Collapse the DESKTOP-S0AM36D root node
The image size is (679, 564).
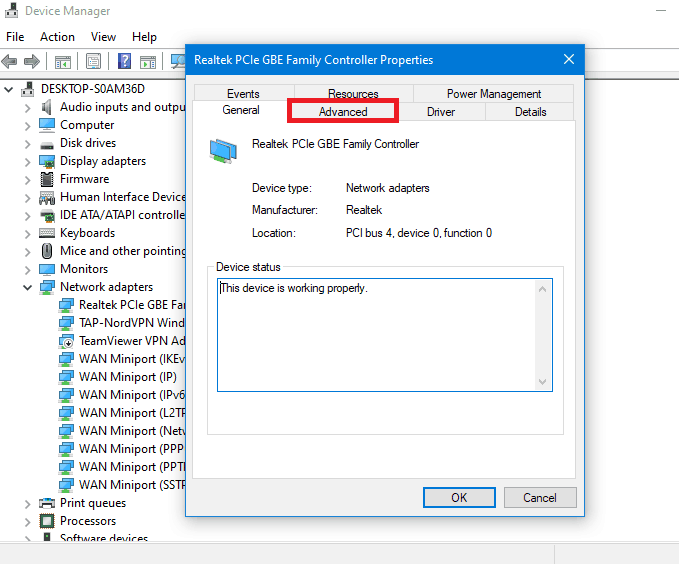click(x=8, y=90)
